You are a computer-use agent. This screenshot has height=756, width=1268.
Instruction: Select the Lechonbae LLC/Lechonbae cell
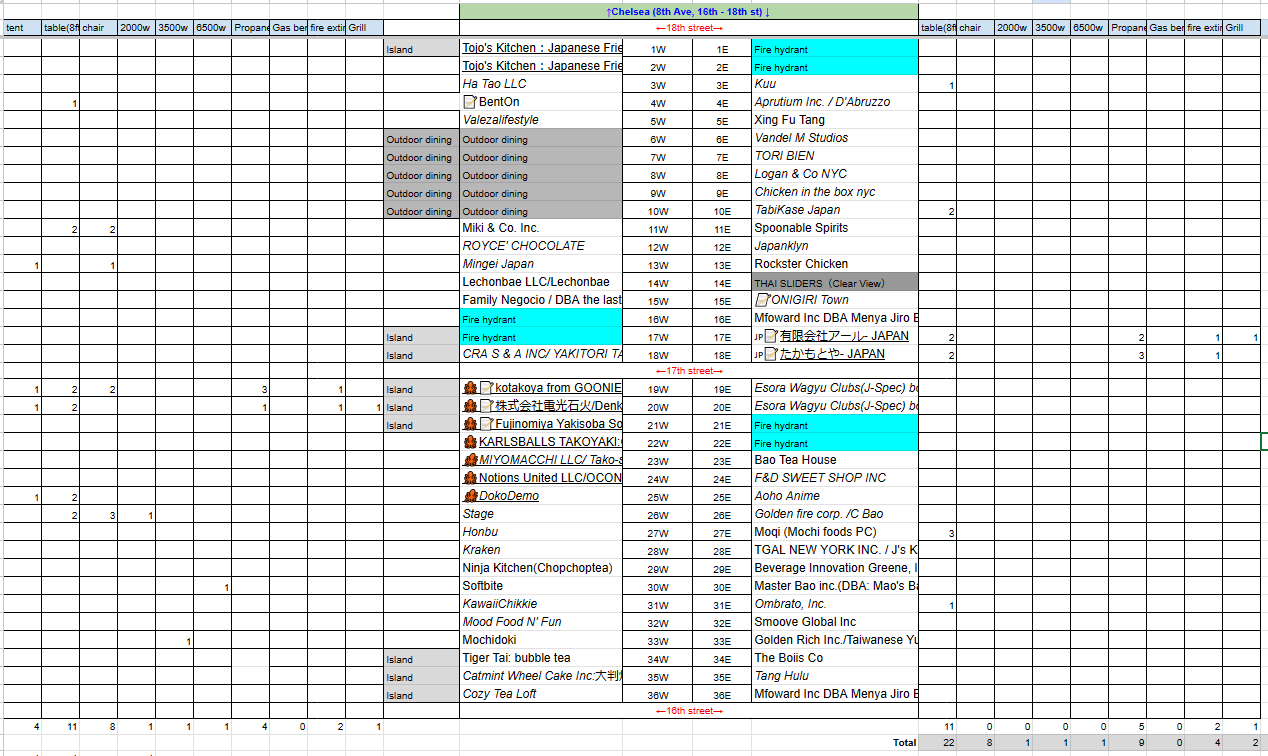click(x=541, y=282)
